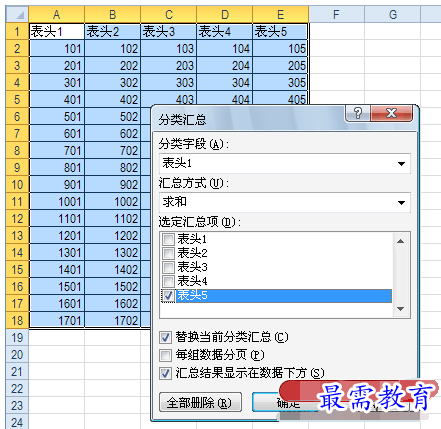This screenshot has width=441, height=429.
Task: Click the summary list scroll down arrow
Action: [401, 309]
